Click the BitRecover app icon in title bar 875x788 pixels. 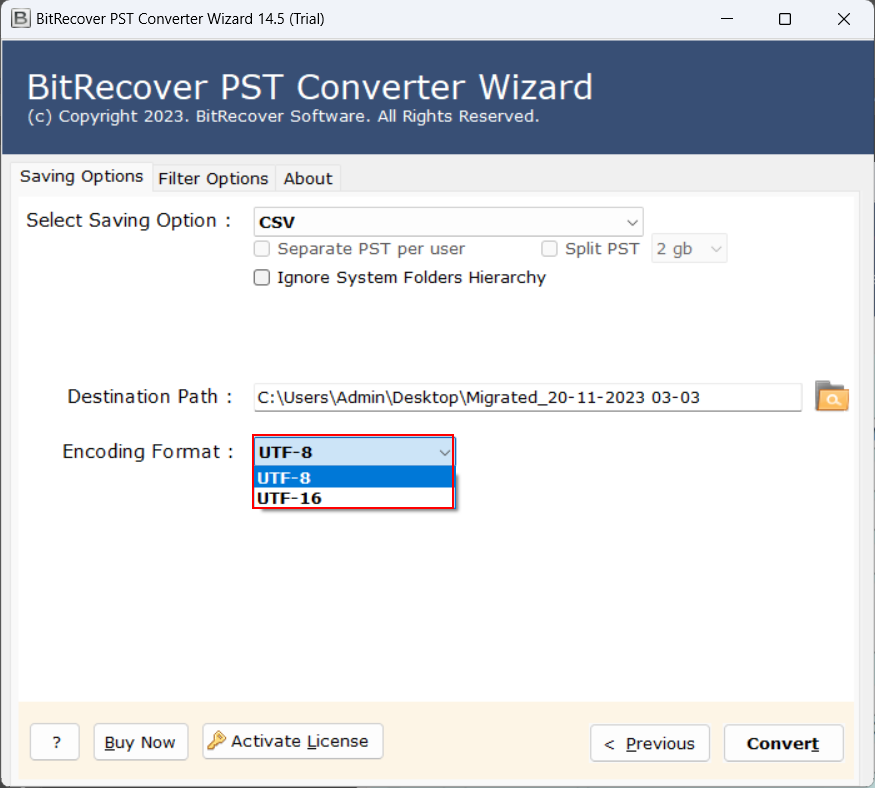pos(20,18)
